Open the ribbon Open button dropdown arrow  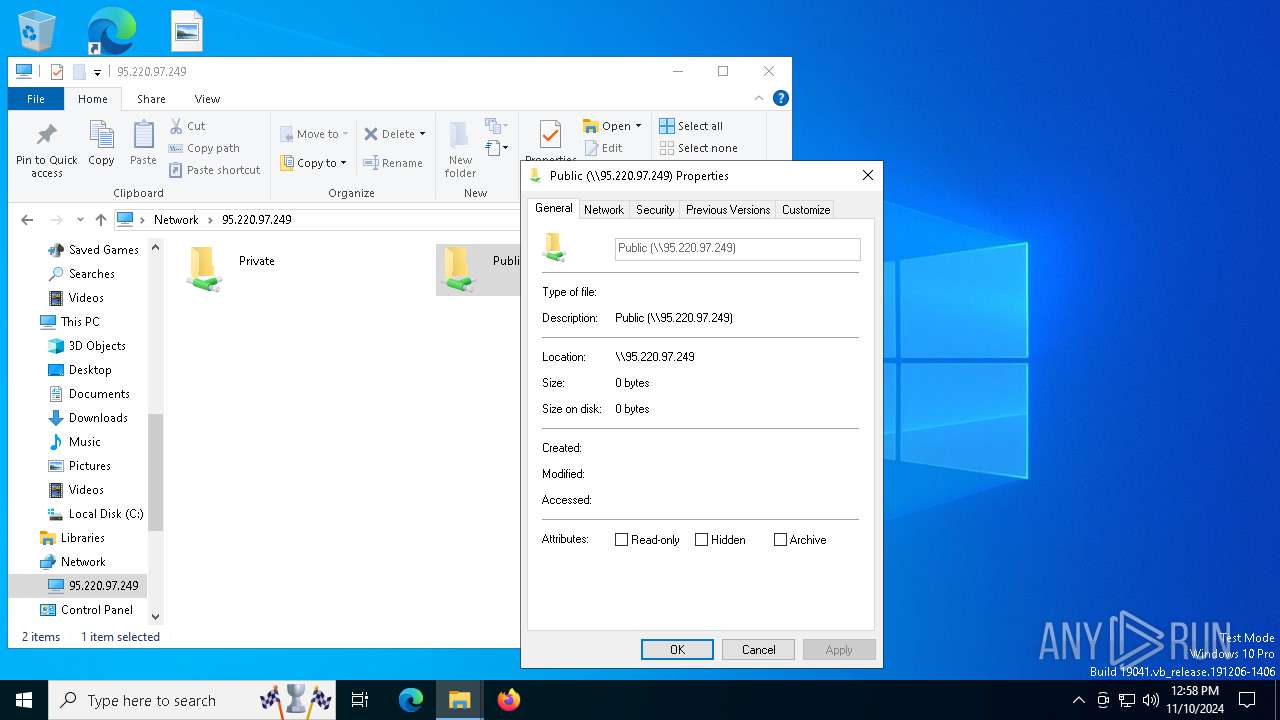pyautogui.click(x=638, y=126)
